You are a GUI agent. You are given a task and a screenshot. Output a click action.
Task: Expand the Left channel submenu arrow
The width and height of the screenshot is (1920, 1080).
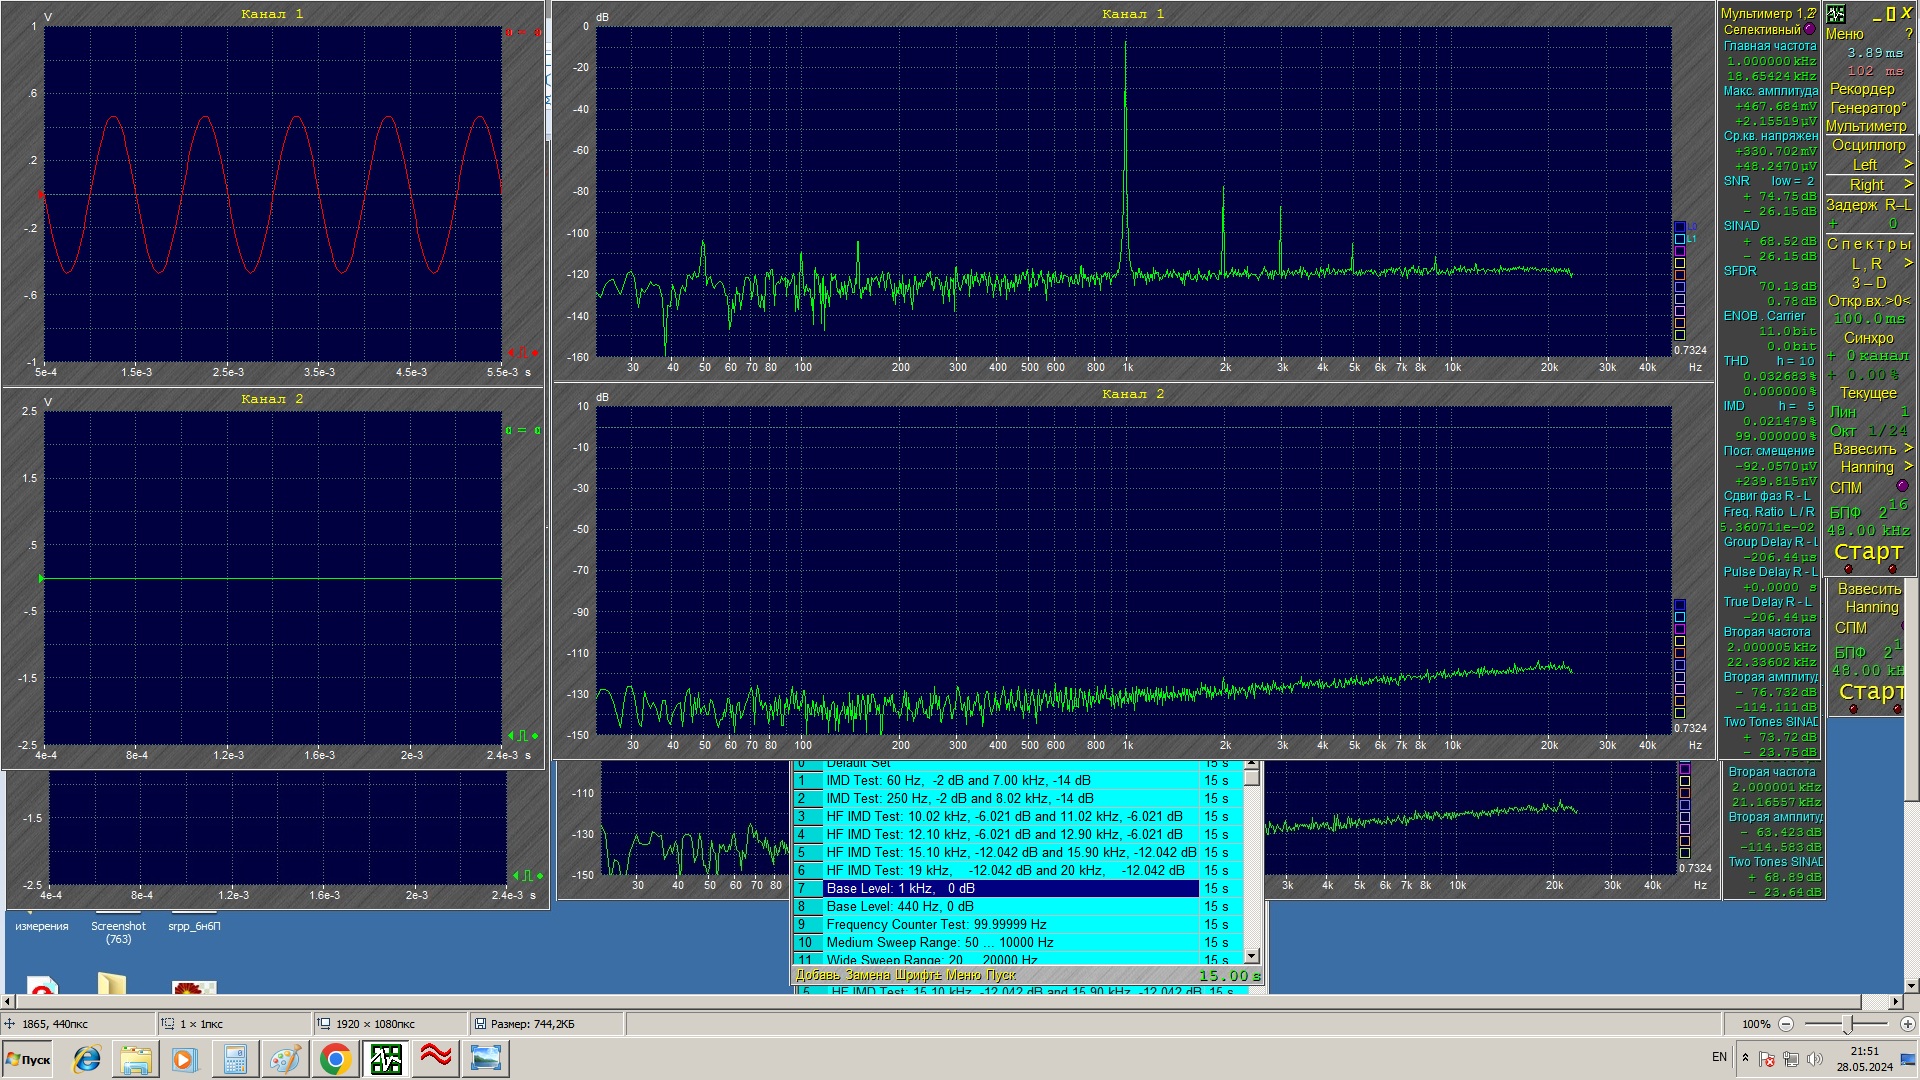click(1908, 164)
